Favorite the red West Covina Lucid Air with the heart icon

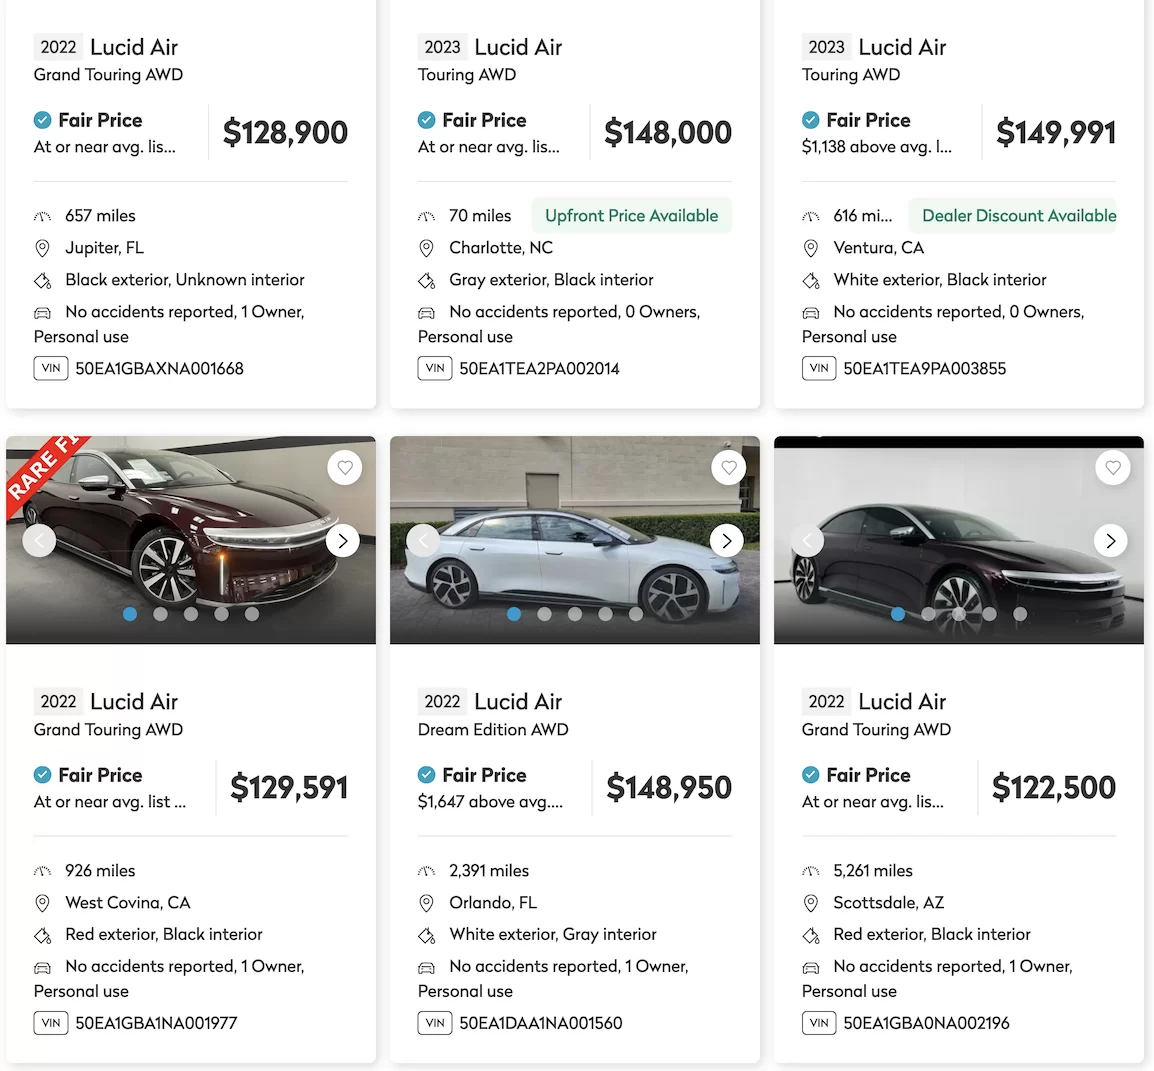pyautogui.click(x=344, y=467)
